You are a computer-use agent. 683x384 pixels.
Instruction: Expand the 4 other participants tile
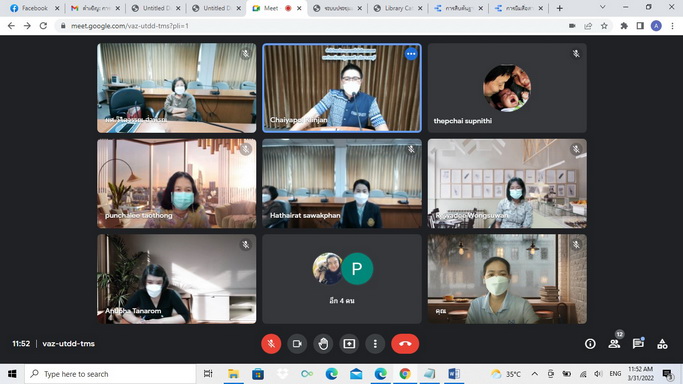coord(342,279)
